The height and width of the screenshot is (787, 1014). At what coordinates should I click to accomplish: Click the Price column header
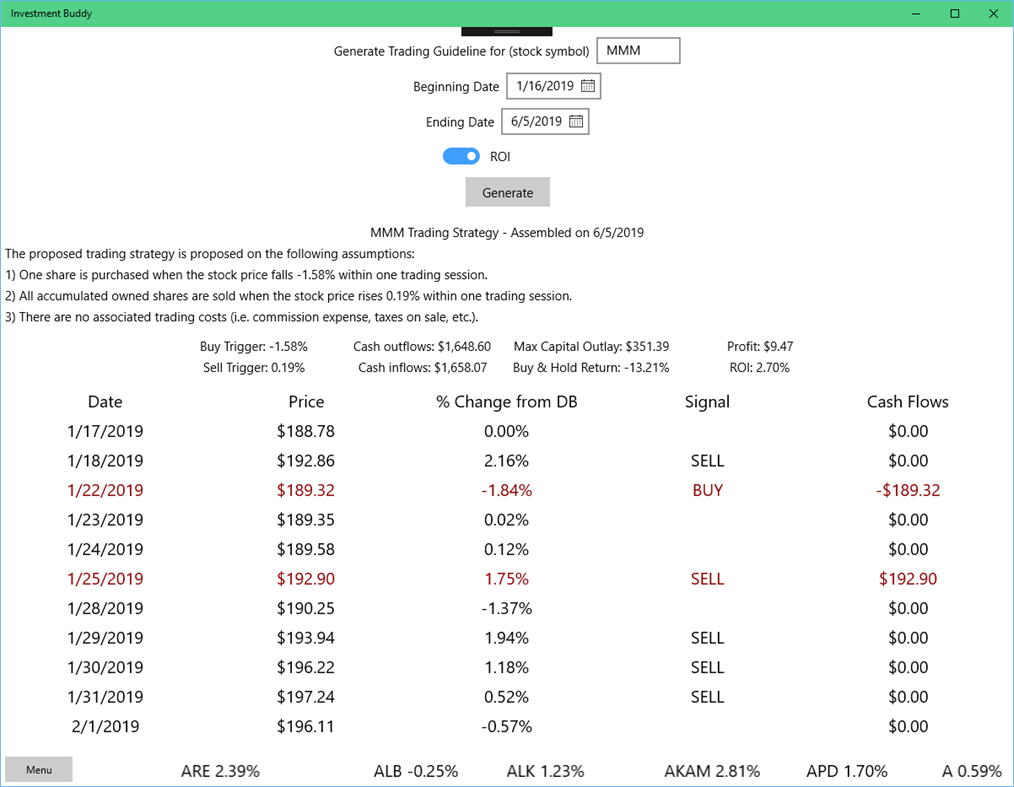coord(306,401)
